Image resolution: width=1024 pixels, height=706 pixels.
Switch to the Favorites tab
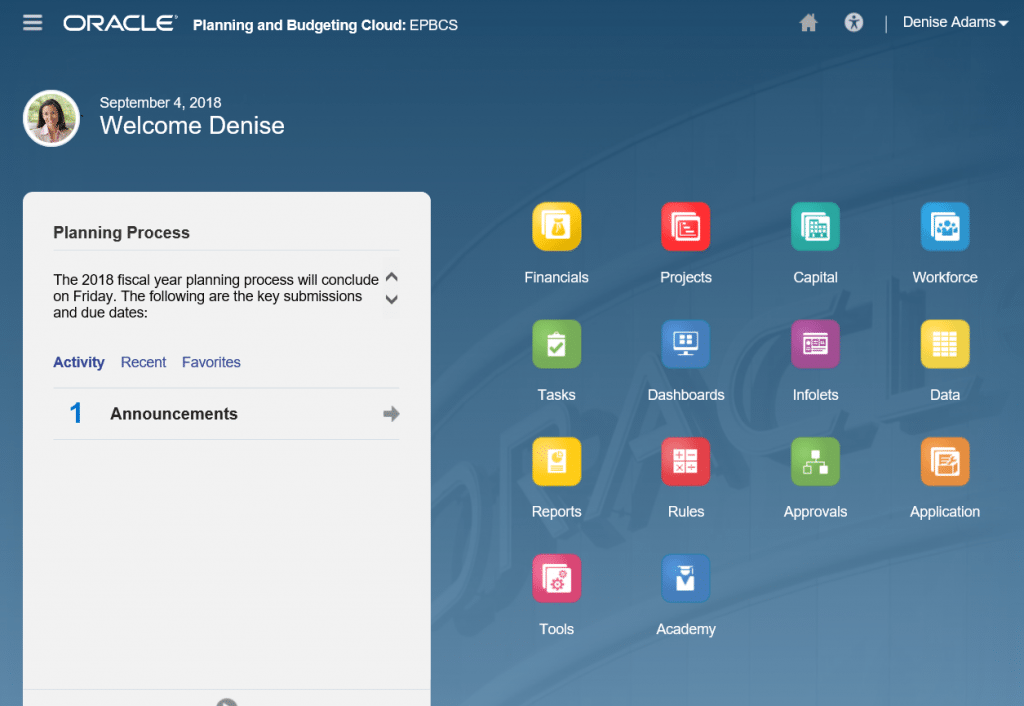pyautogui.click(x=211, y=362)
